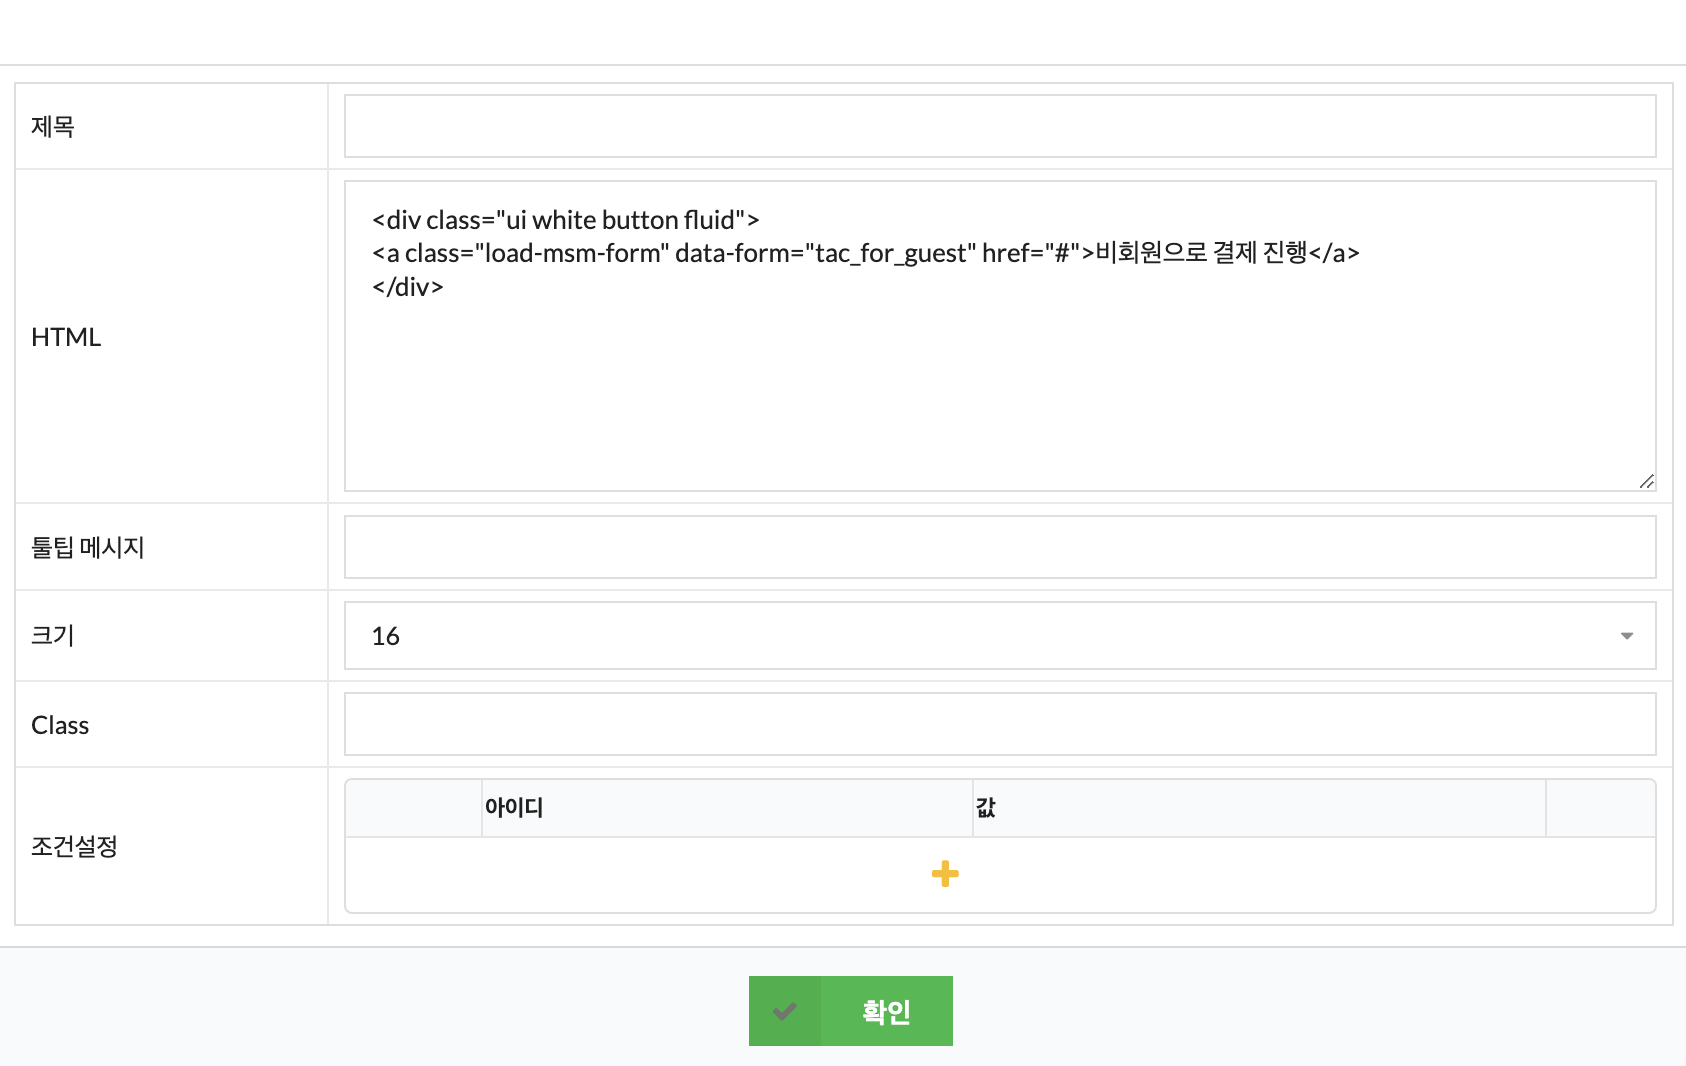Click the HTML textarea resize handle
The height and width of the screenshot is (1066, 1686).
[x=1646, y=481]
